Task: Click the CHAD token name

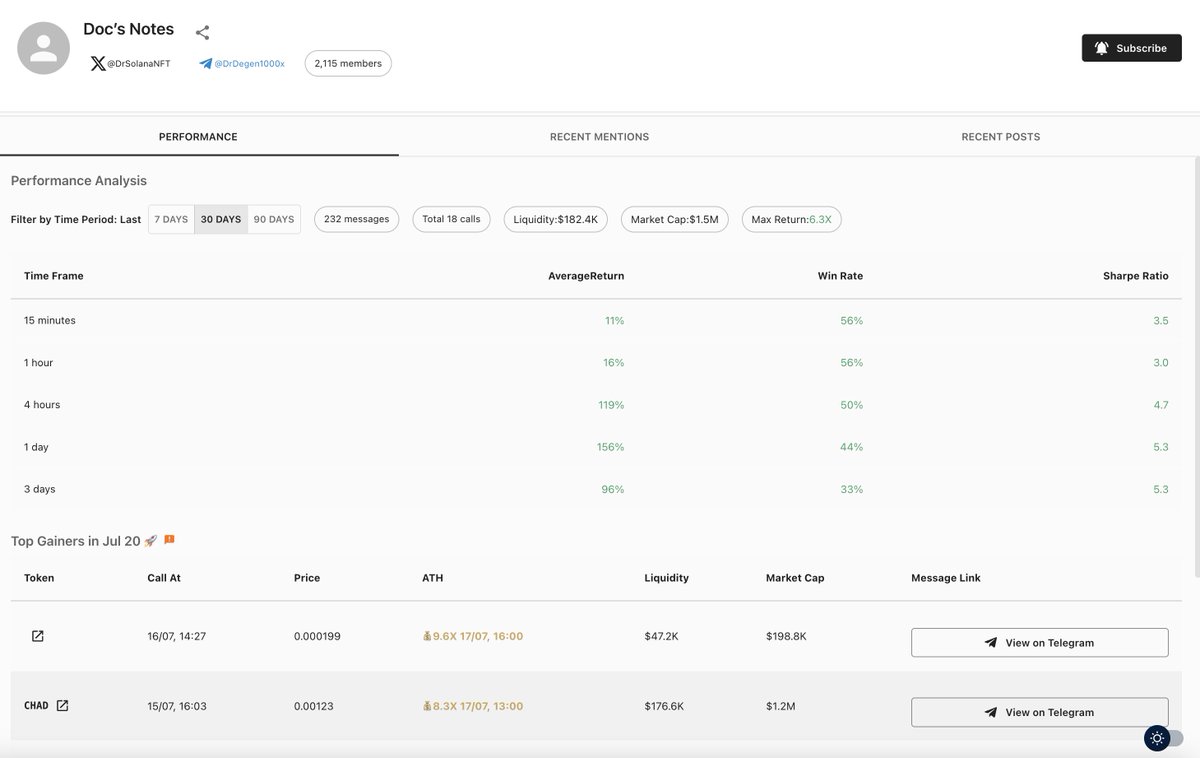Action: 36,706
